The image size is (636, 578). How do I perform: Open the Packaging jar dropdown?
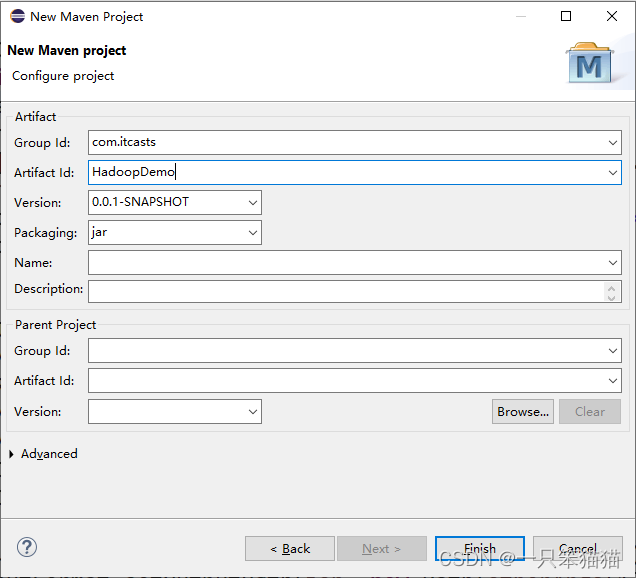click(252, 233)
